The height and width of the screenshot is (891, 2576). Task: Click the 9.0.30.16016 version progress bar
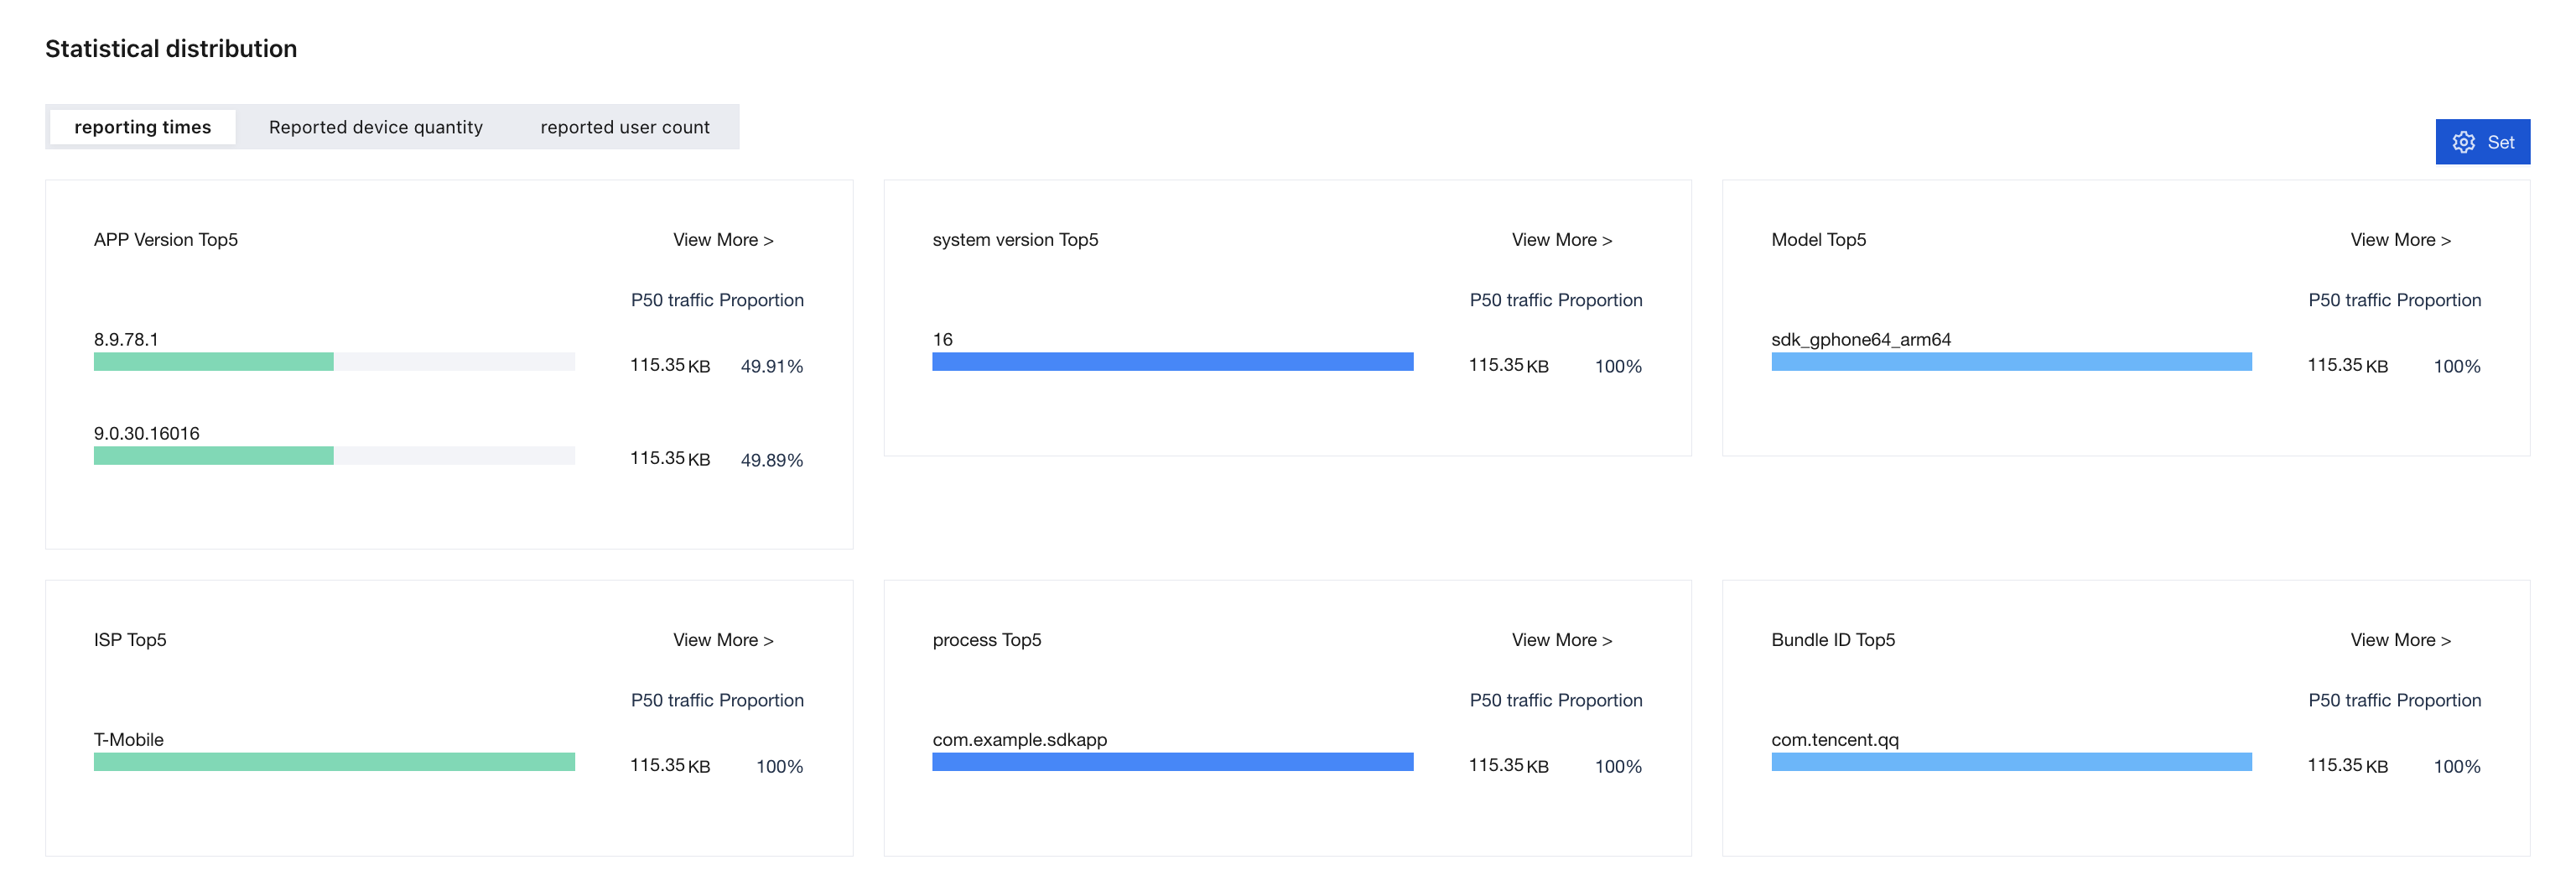(x=334, y=456)
